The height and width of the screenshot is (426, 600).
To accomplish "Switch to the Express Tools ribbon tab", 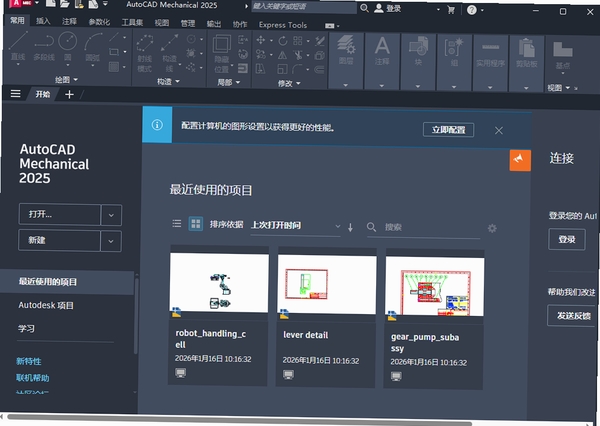I will point(283,25).
